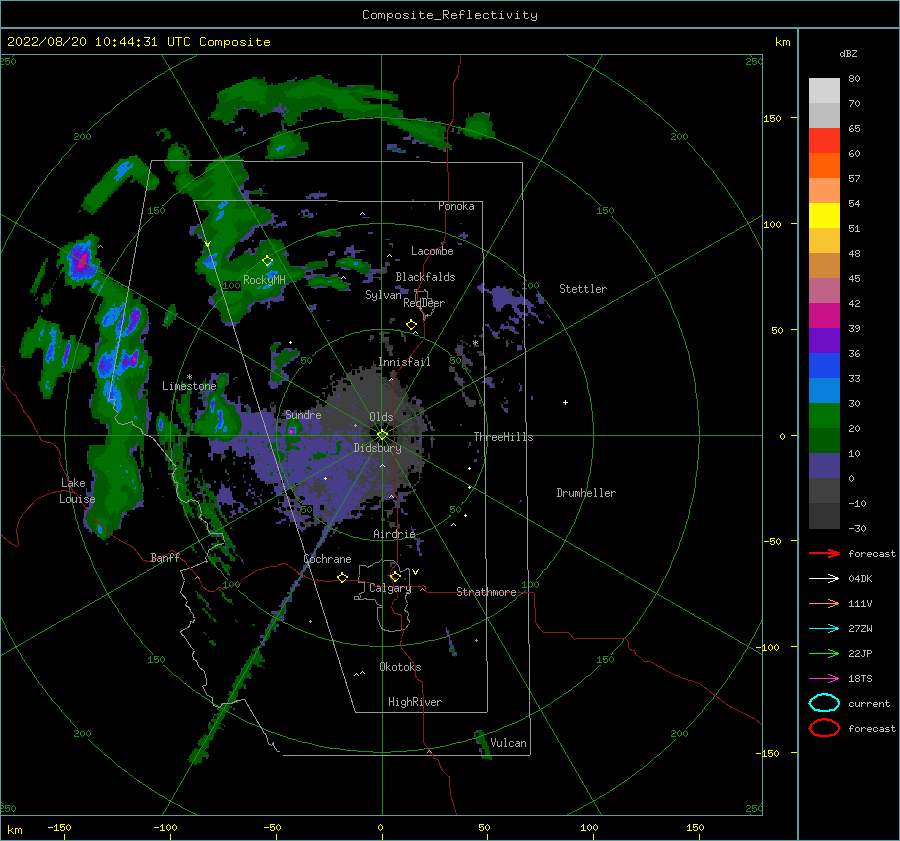The width and height of the screenshot is (900, 841).
Task: Click the Innisfail city label
Action: coord(404,362)
